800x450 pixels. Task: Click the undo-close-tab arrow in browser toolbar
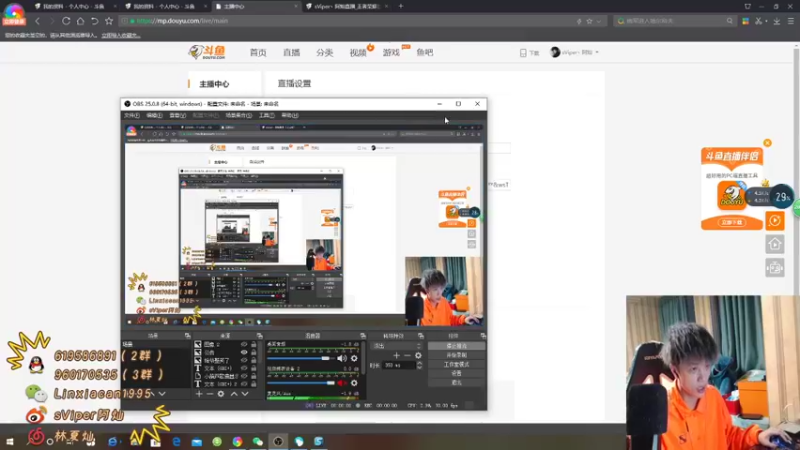pos(94,21)
